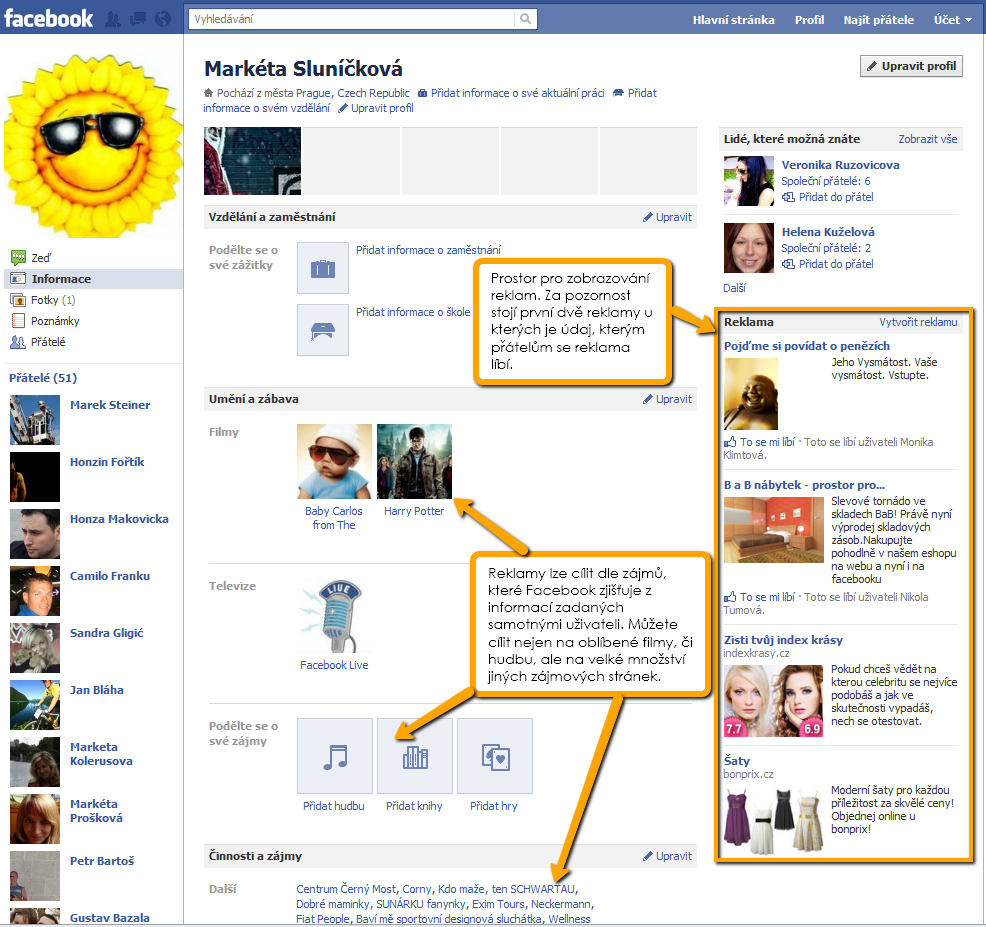Edit Umění a zábava section
Viewport: 986px width, 927px height.
point(667,399)
